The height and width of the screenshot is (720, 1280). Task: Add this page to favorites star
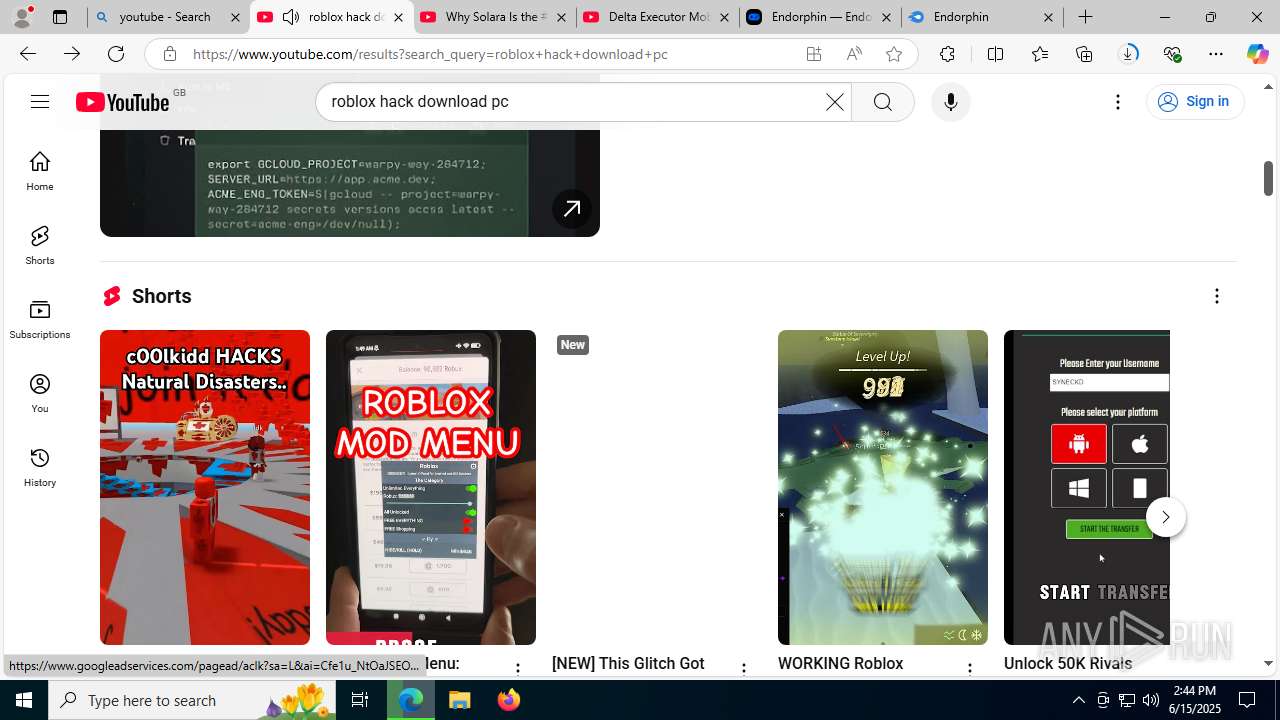click(894, 54)
